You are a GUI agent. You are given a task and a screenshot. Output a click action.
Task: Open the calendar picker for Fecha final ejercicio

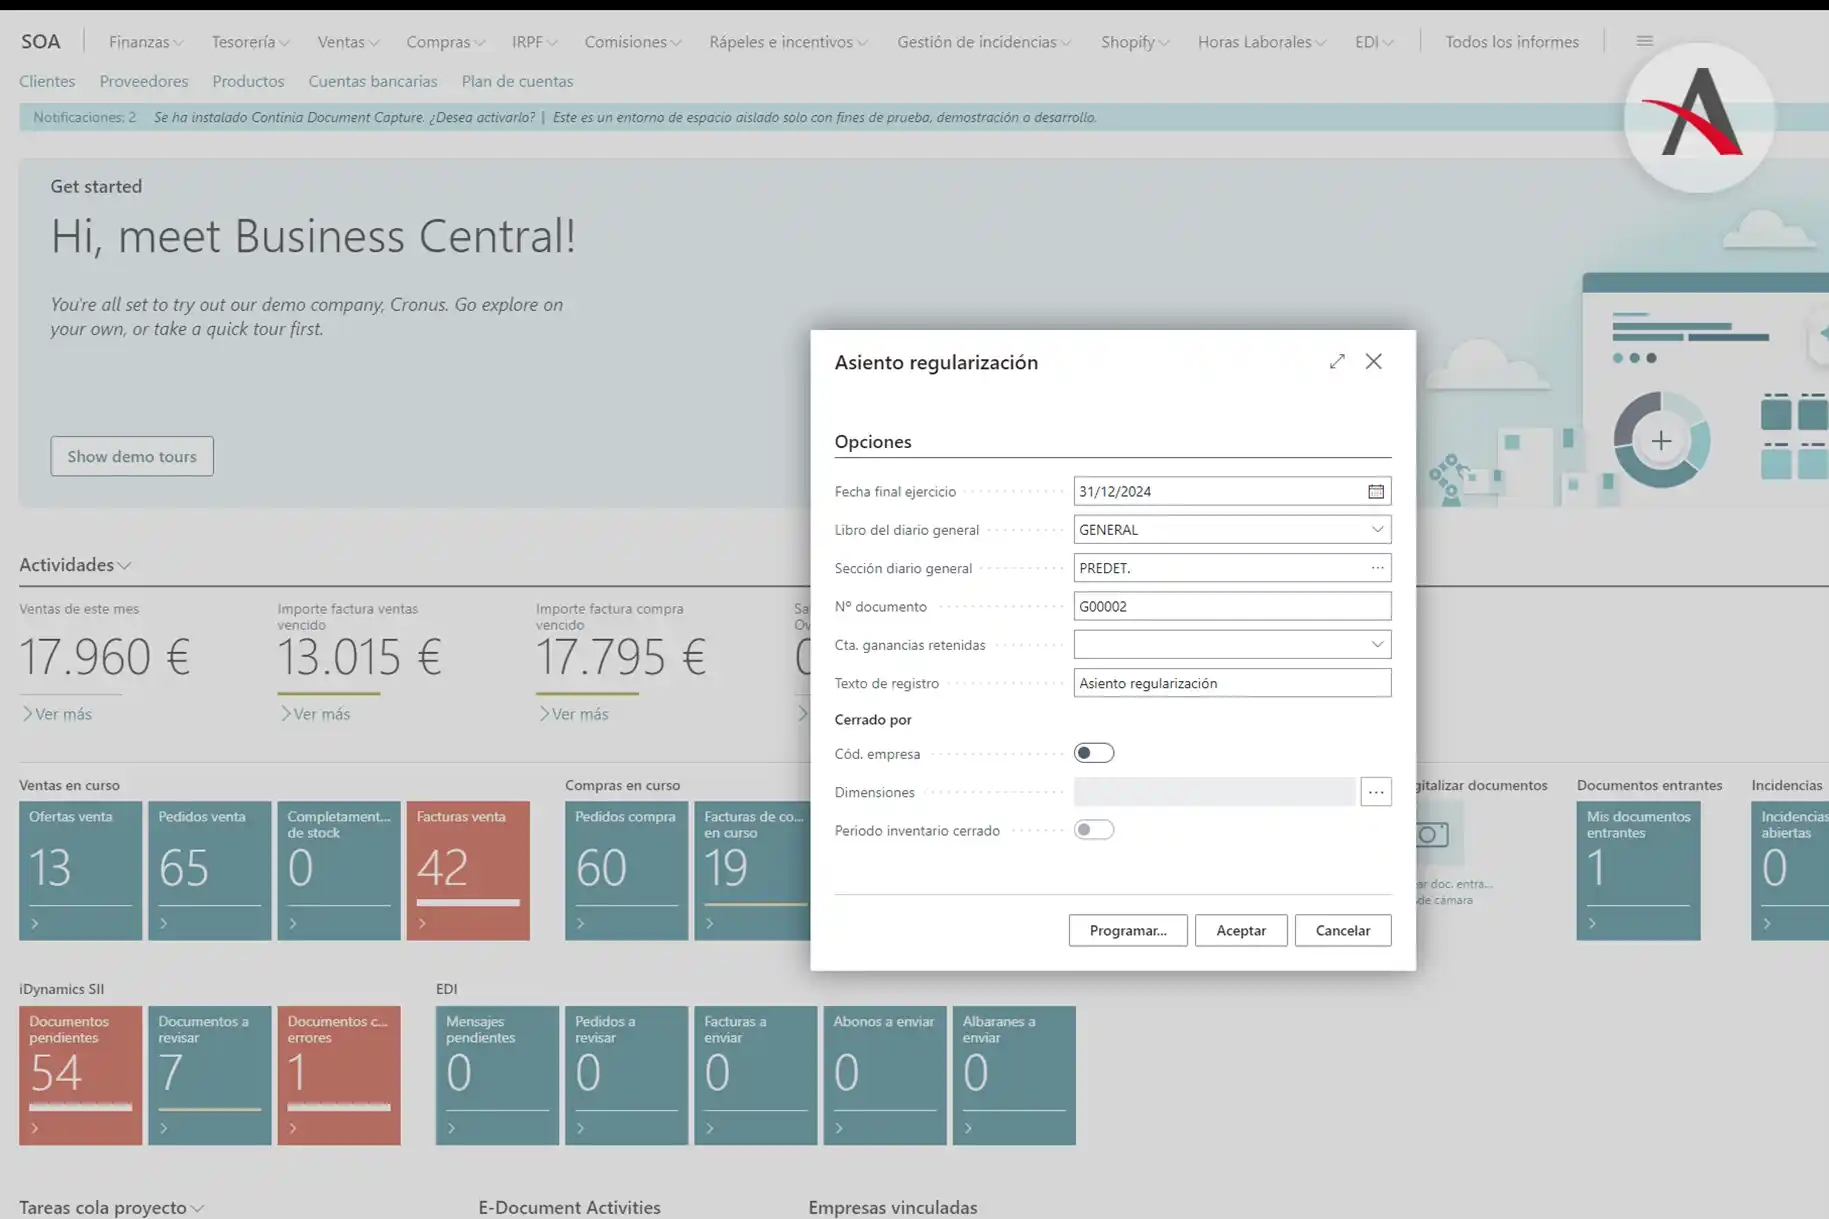1375,491
